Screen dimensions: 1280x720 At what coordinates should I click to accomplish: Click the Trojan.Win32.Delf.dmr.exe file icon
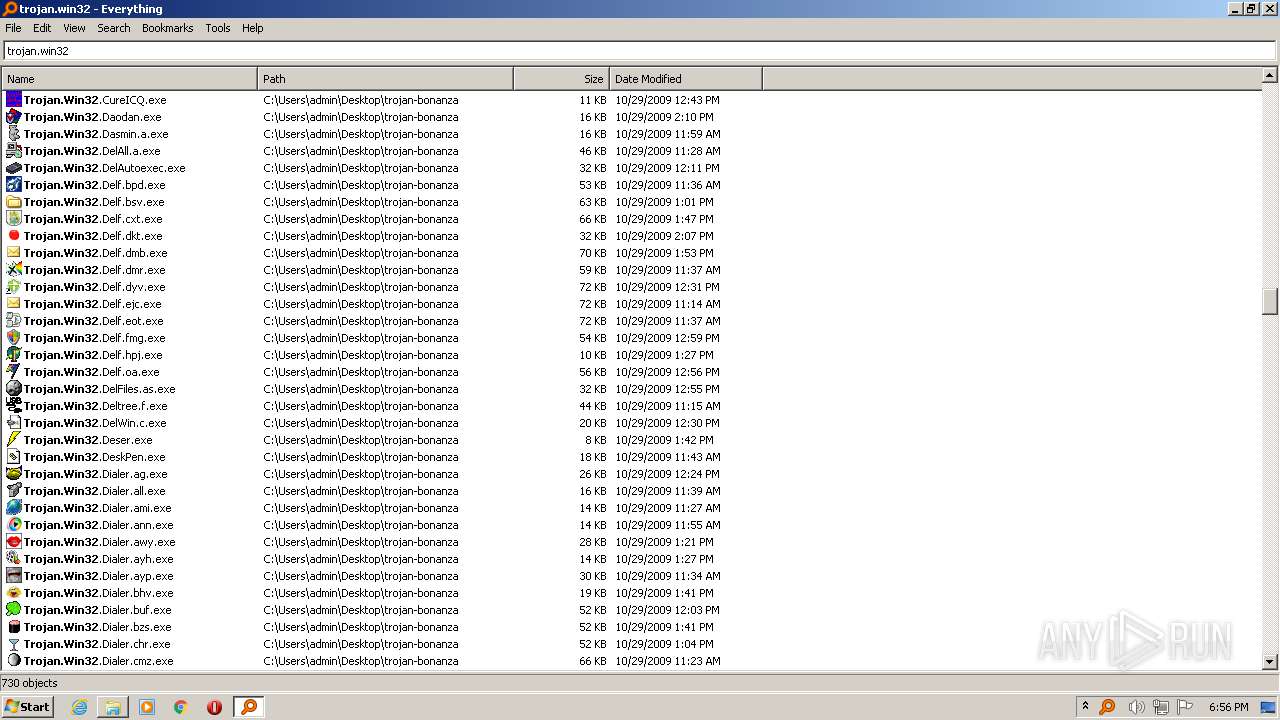(x=14, y=270)
